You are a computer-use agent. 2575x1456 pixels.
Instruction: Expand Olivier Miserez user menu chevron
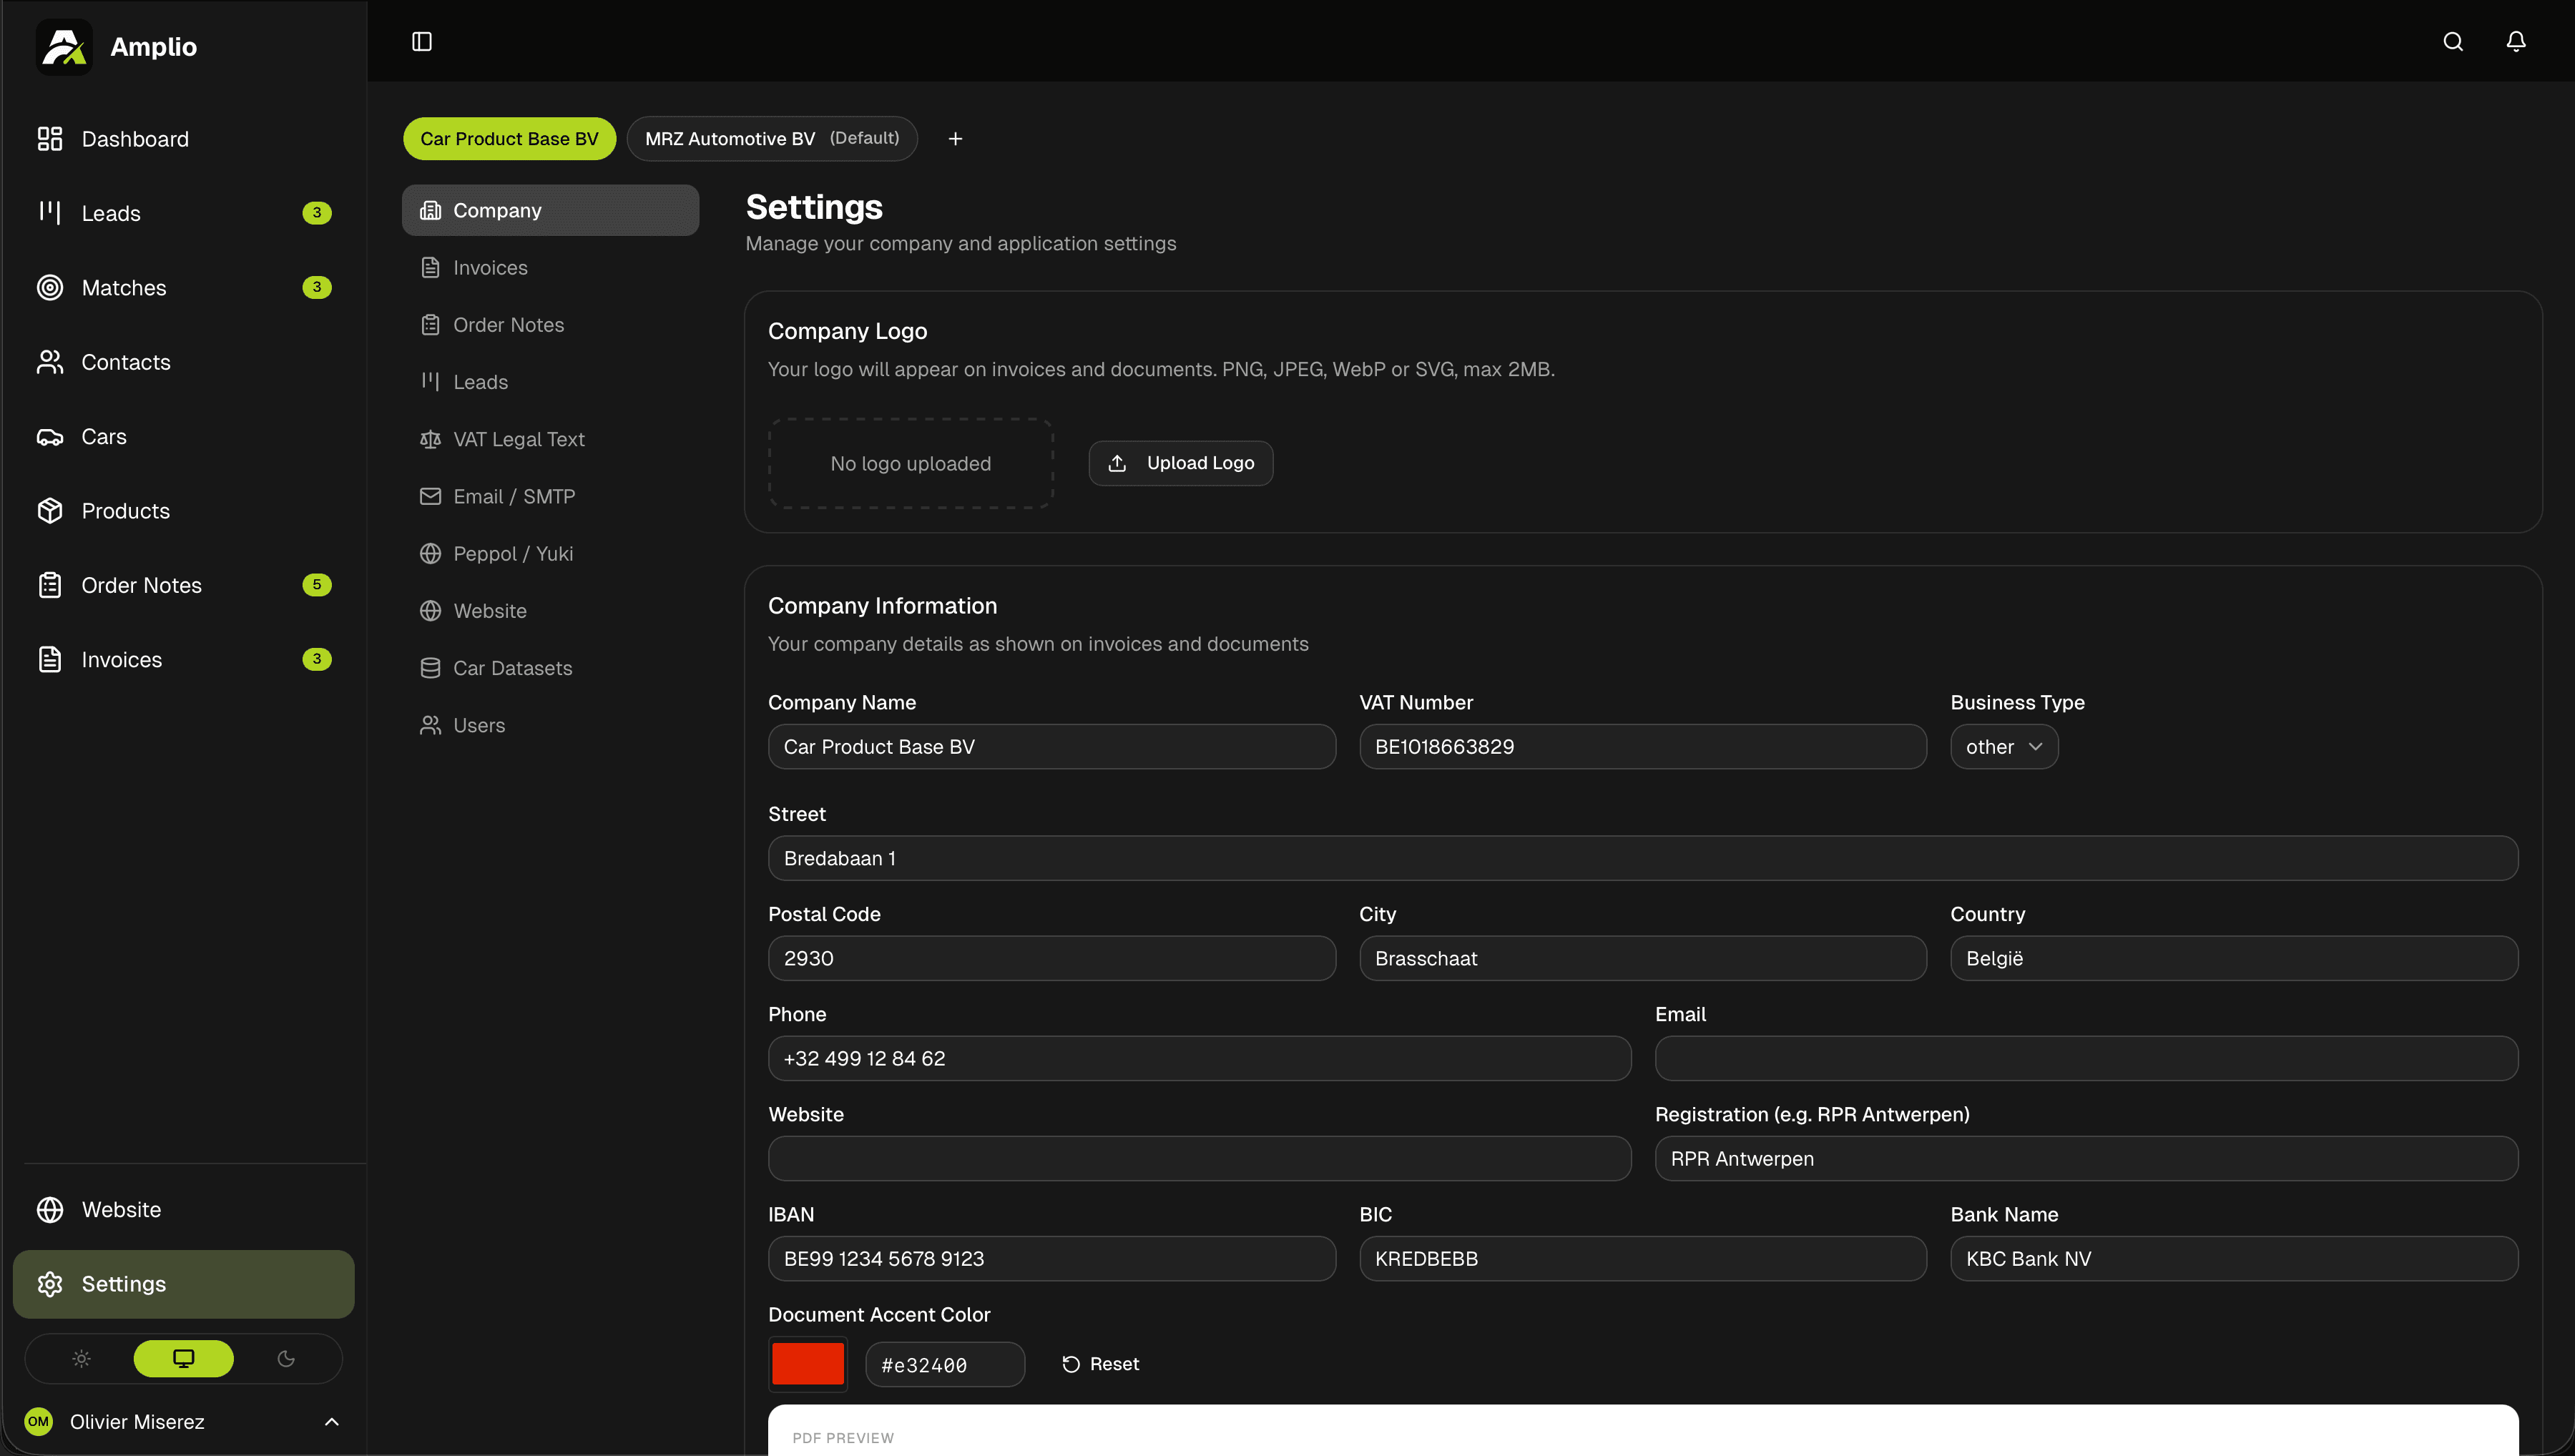(332, 1421)
